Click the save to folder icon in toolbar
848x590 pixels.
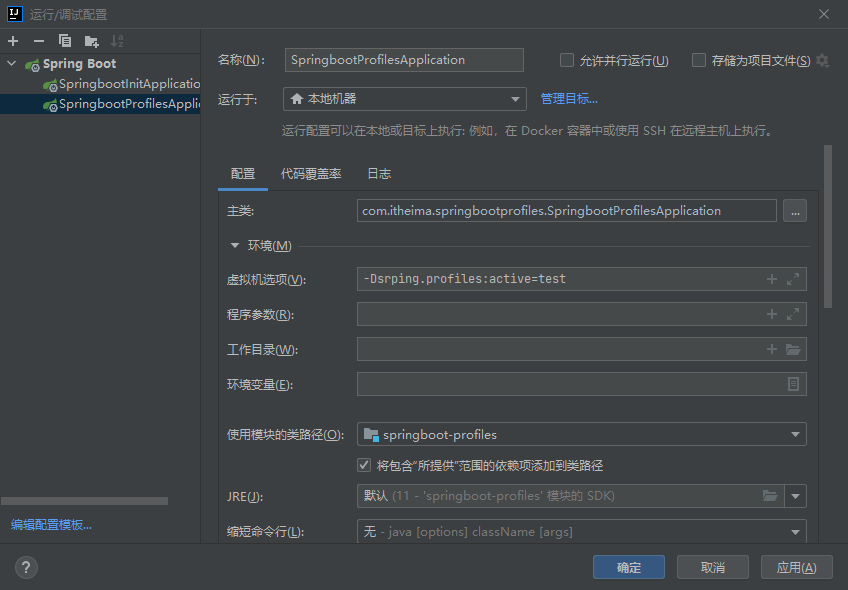pos(91,41)
